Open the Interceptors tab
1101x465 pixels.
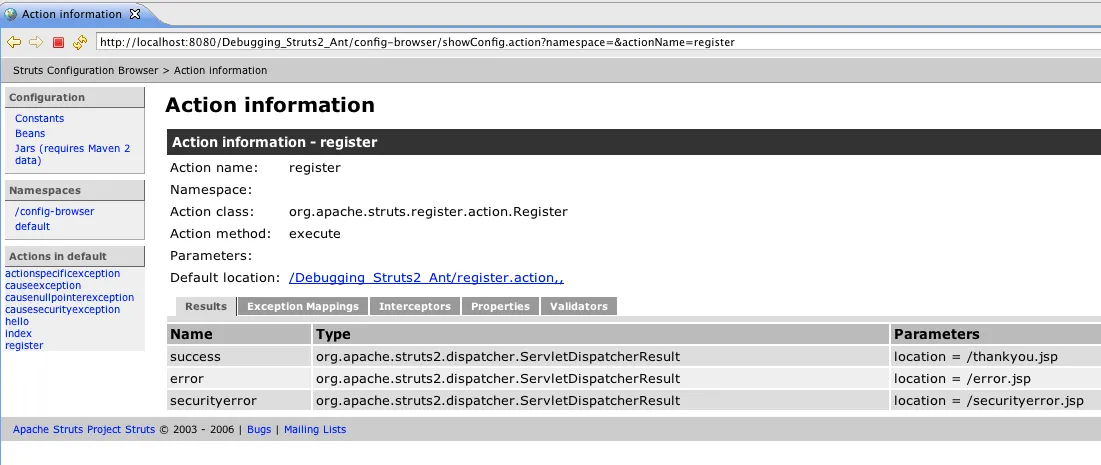[x=415, y=306]
